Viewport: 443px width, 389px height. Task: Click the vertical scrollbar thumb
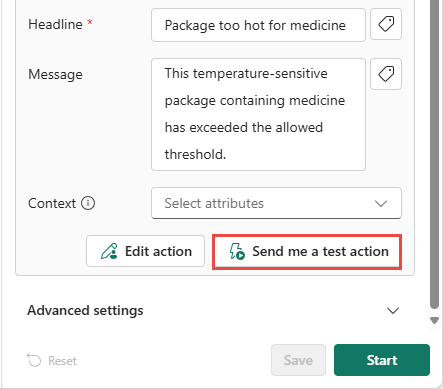434,155
